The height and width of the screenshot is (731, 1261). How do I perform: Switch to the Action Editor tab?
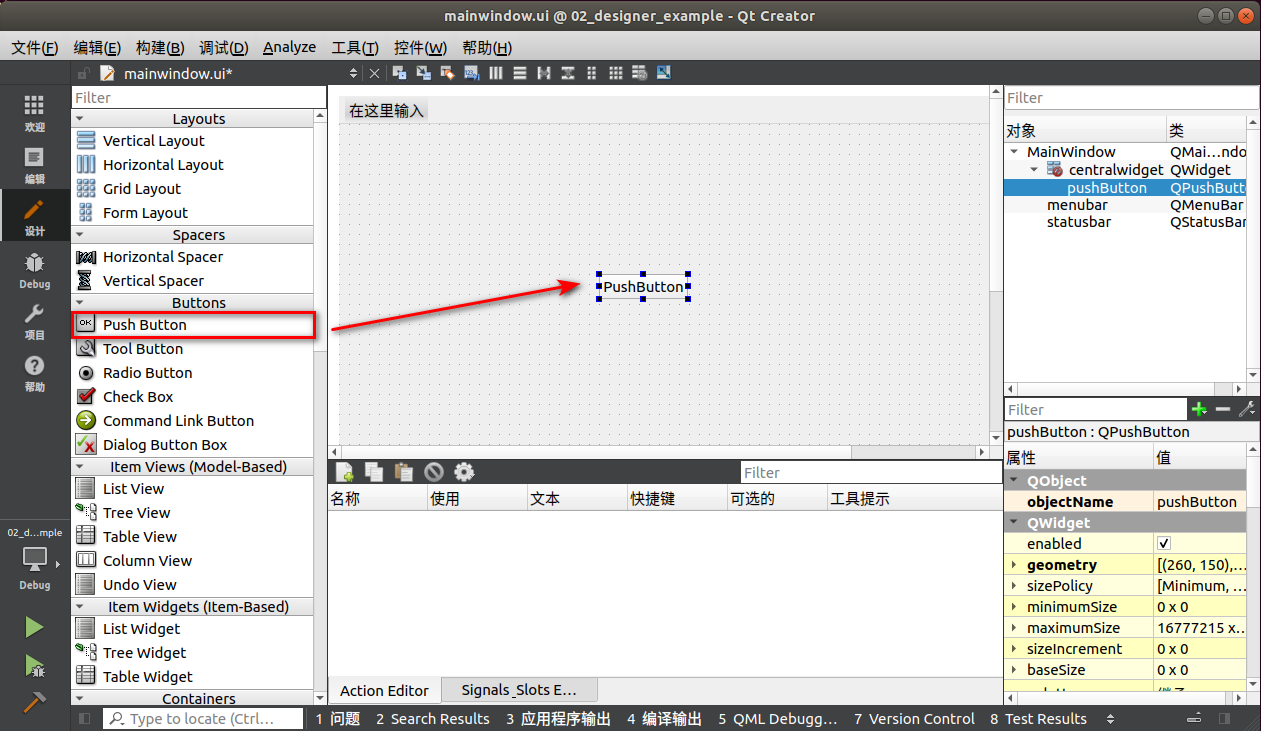(x=384, y=690)
